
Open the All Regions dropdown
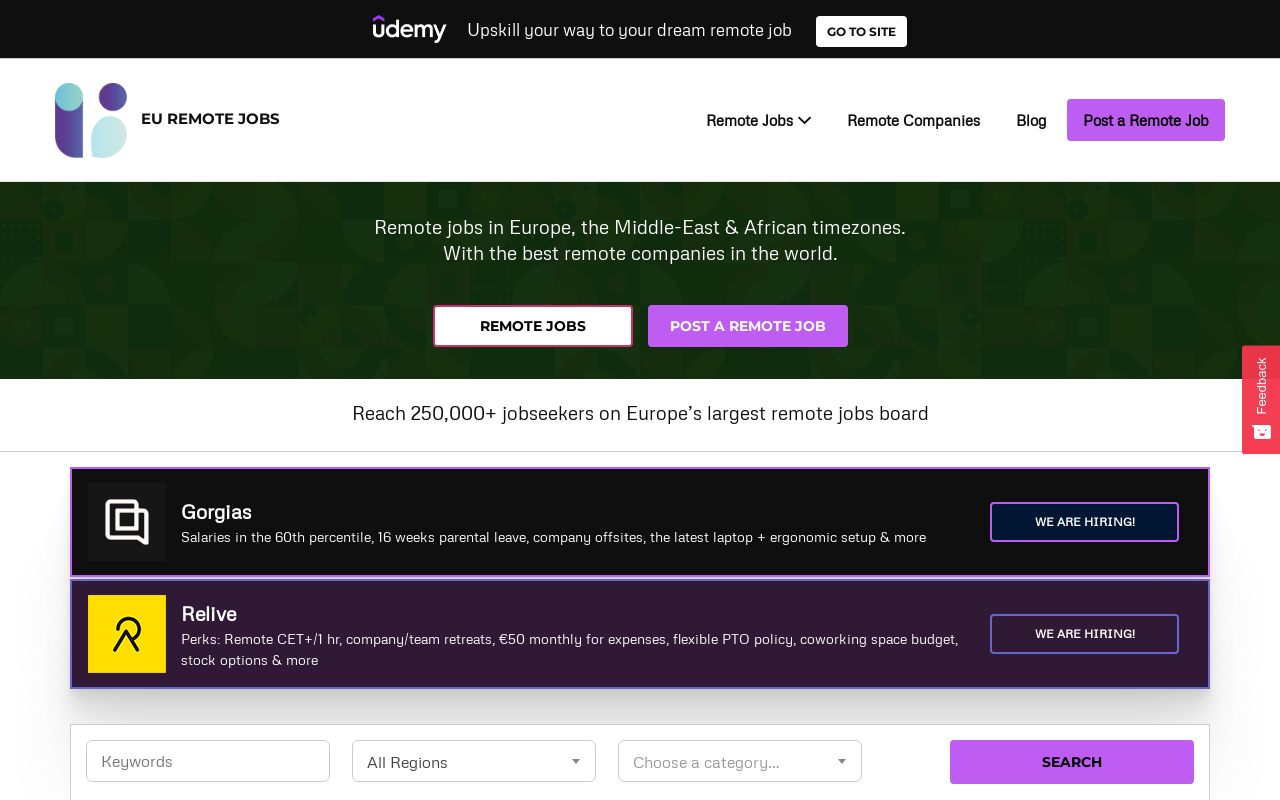pyautogui.click(x=474, y=762)
